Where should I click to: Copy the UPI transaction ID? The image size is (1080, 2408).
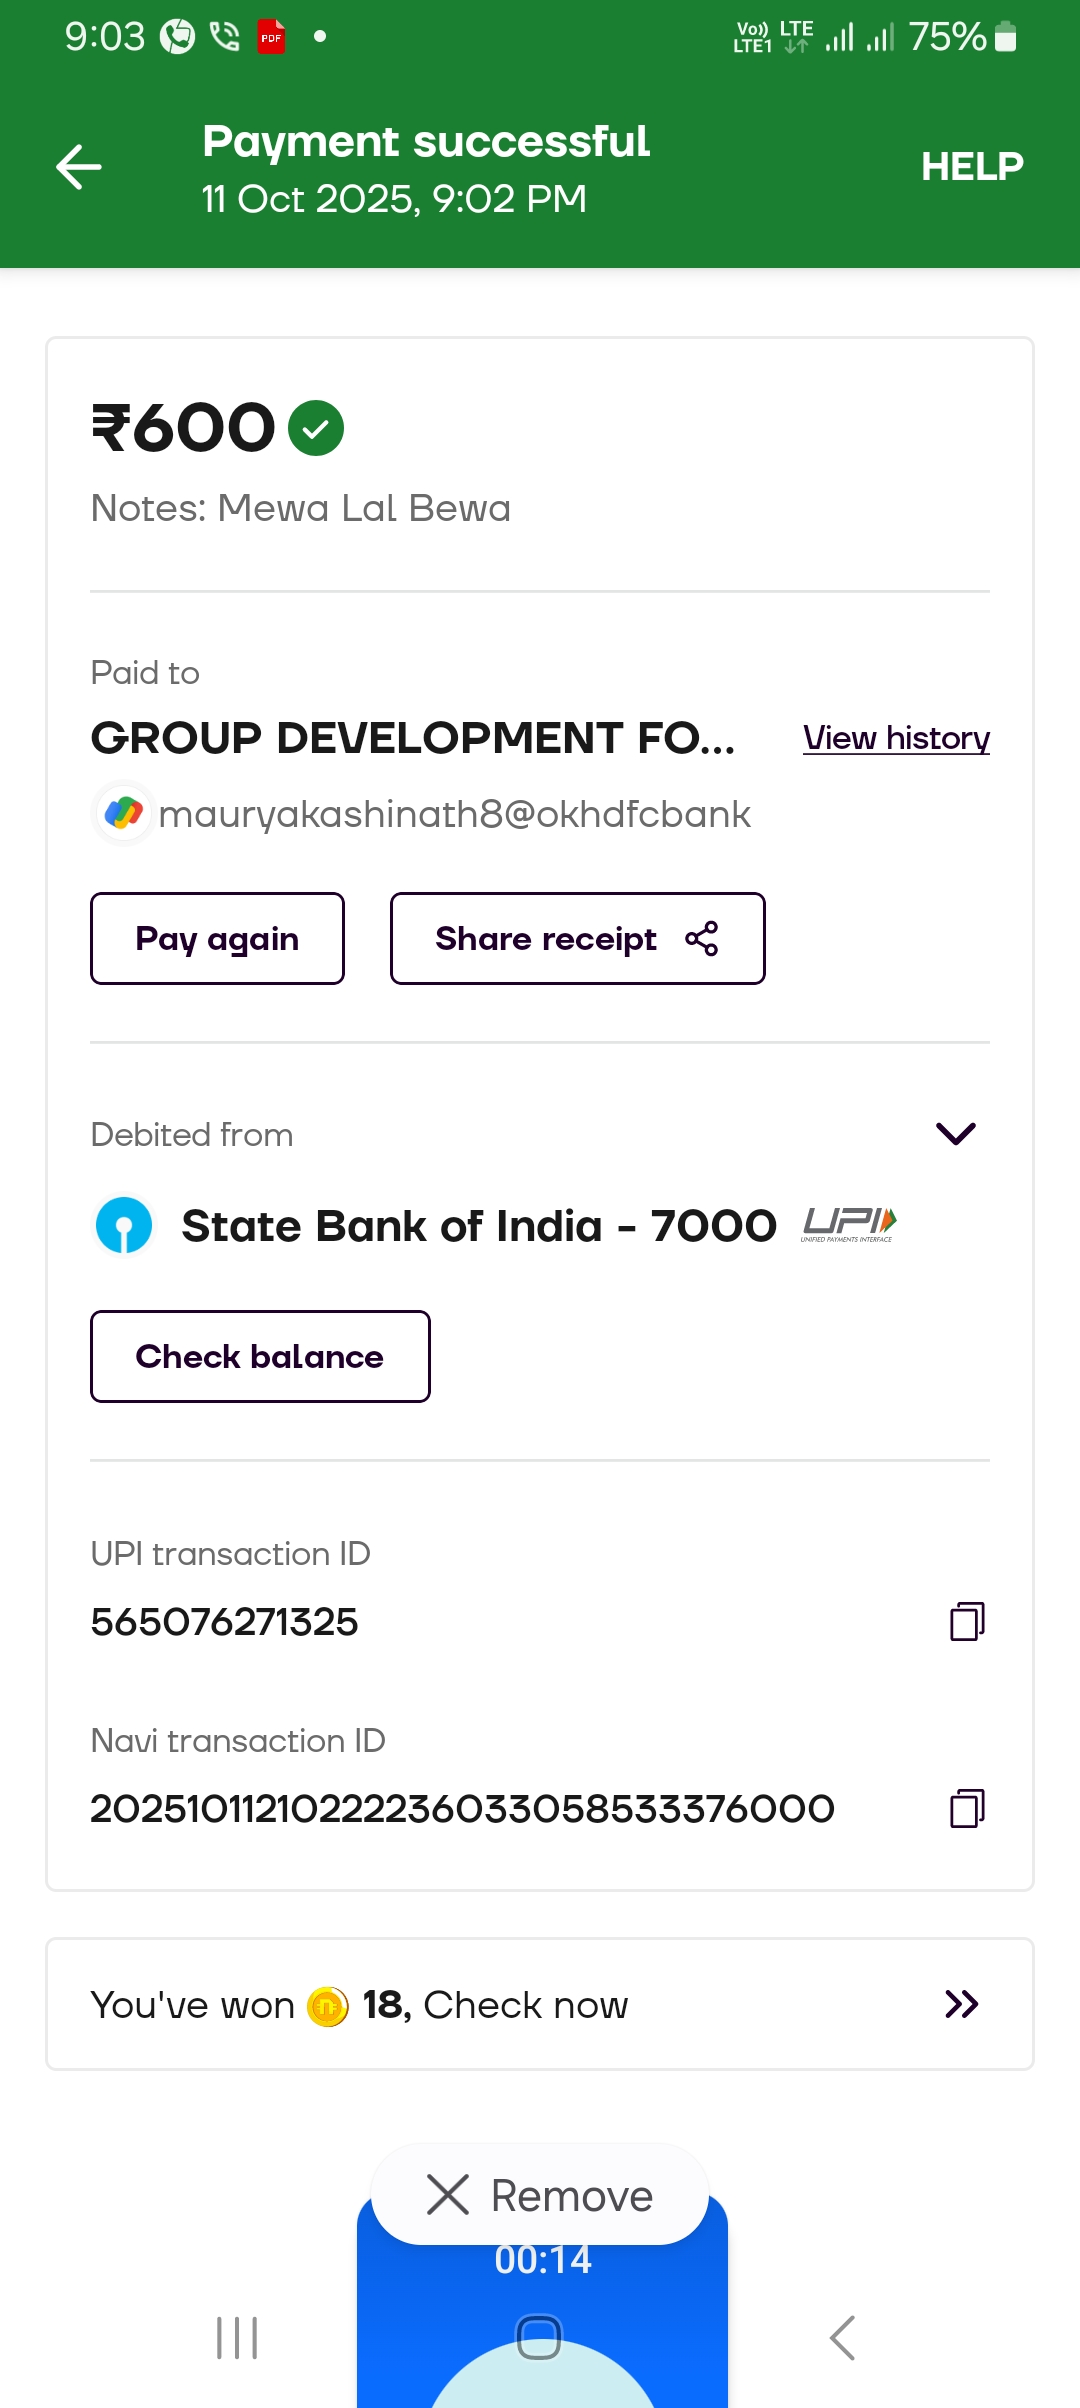point(966,1621)
